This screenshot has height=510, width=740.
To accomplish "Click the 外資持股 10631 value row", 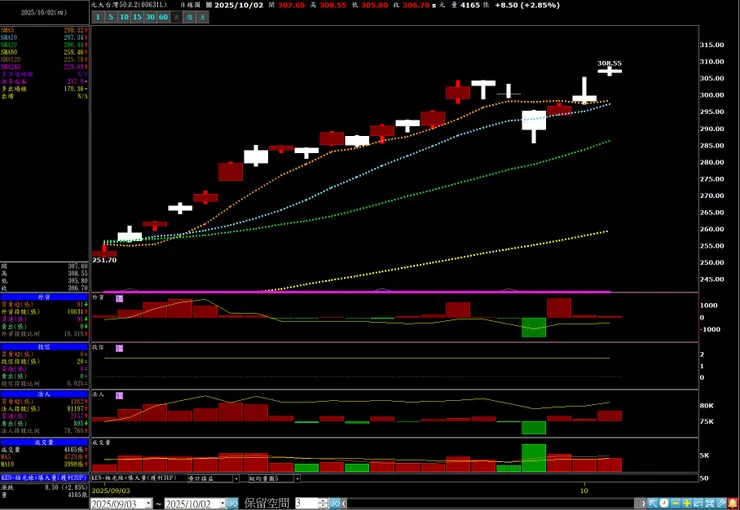I will [x=44, y=312].
